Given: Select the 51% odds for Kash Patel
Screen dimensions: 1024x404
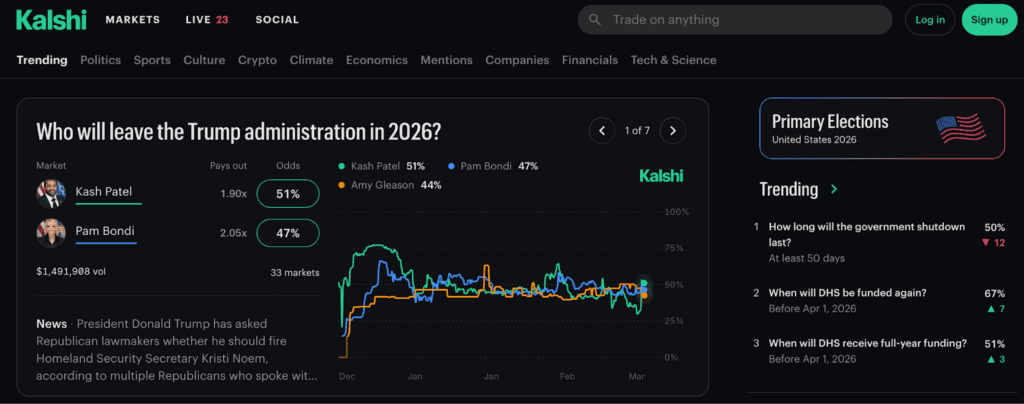Looking at the screenshot, I should tap(288, 193).
